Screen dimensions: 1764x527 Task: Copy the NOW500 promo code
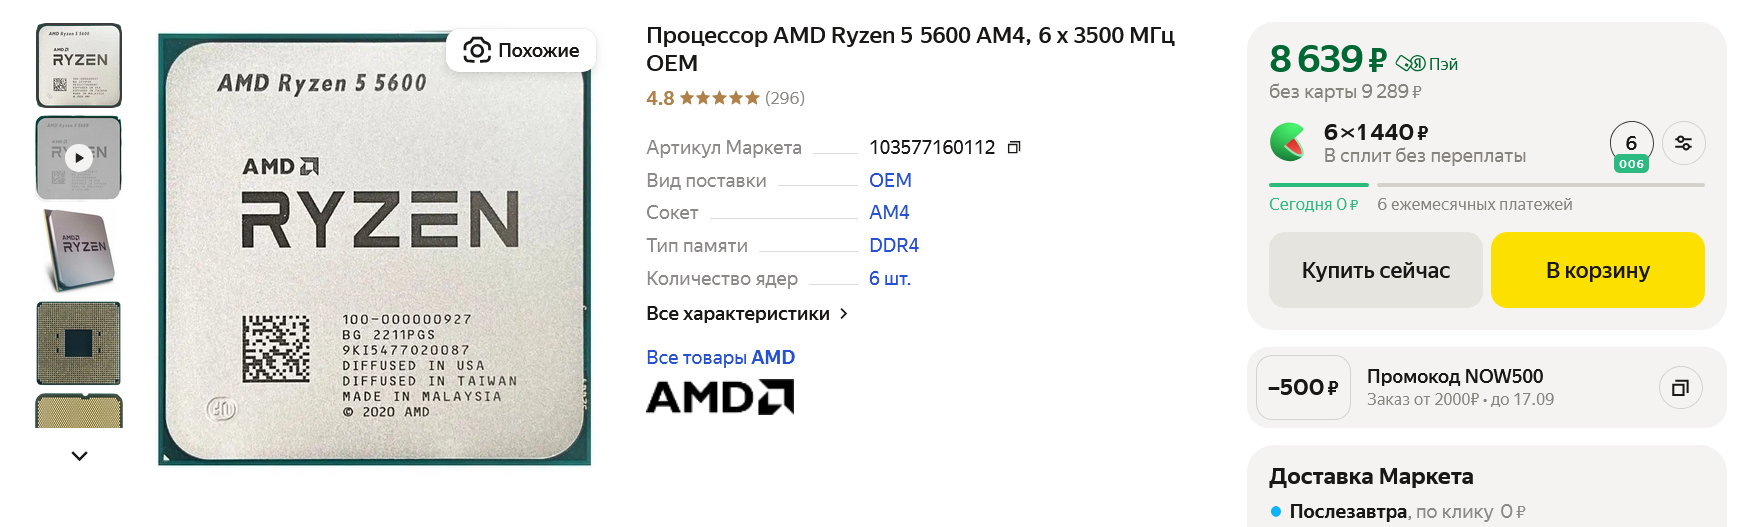[x=1680, y=387]
